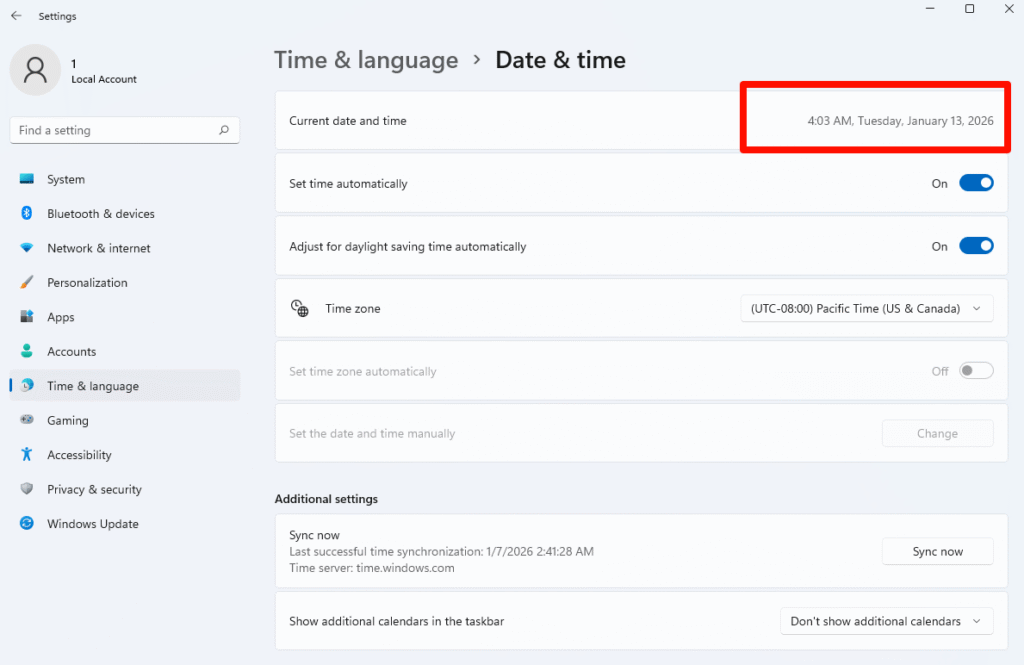This screenshot has width=1024, height=665.
Task: Select the Accounts icon in sidebar
Action: coord(25,351)
